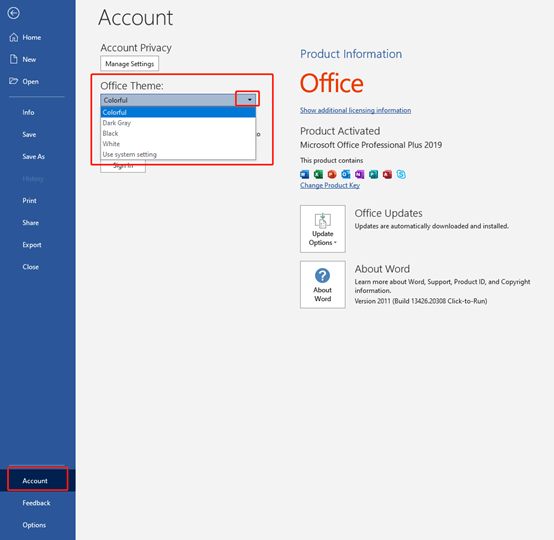Click the PowerPoint app icon
The height and width of the screenshot is (540, 554).
[332, 174]
